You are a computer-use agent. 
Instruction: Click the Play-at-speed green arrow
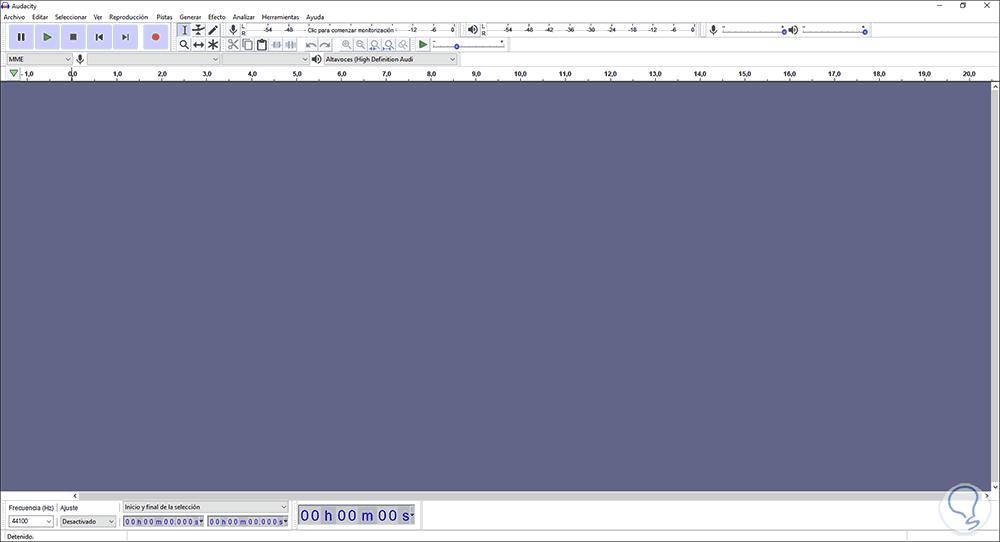pos(423,45)
